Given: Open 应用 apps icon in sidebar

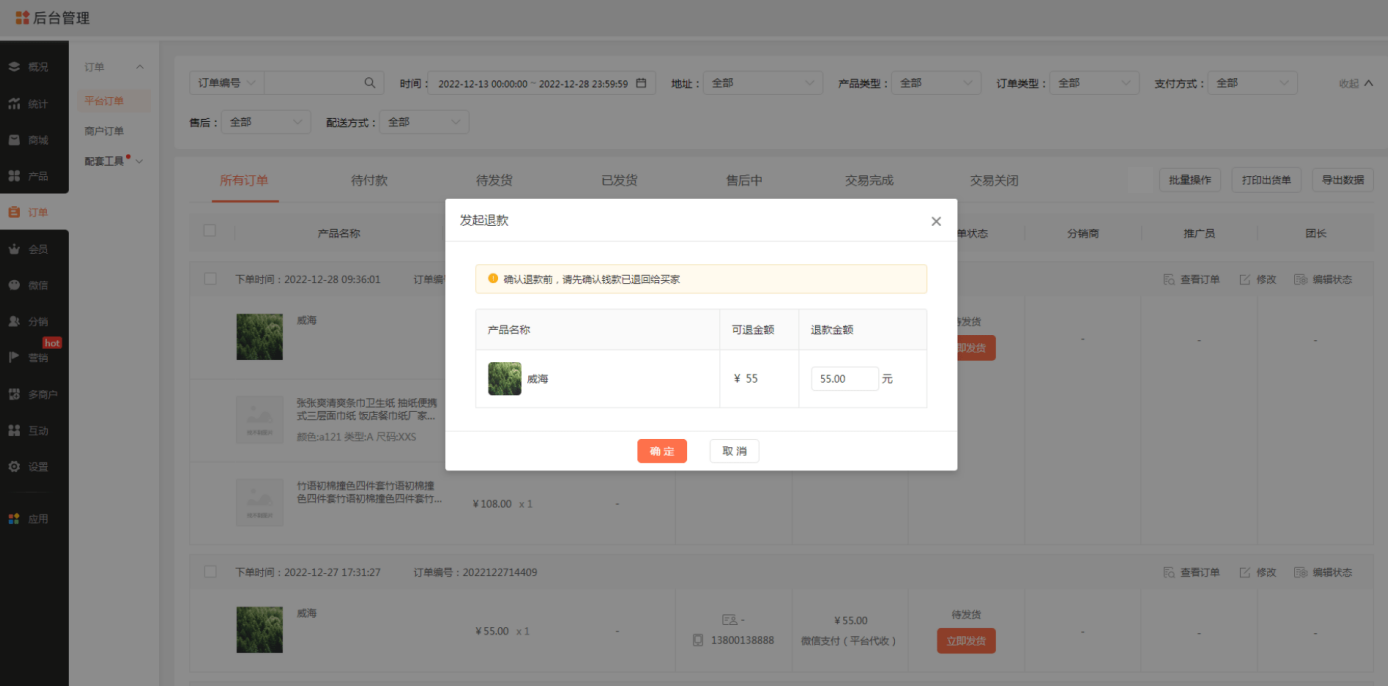Looking at the screenshot, I should pyautogui.click(x=14, y=519).
